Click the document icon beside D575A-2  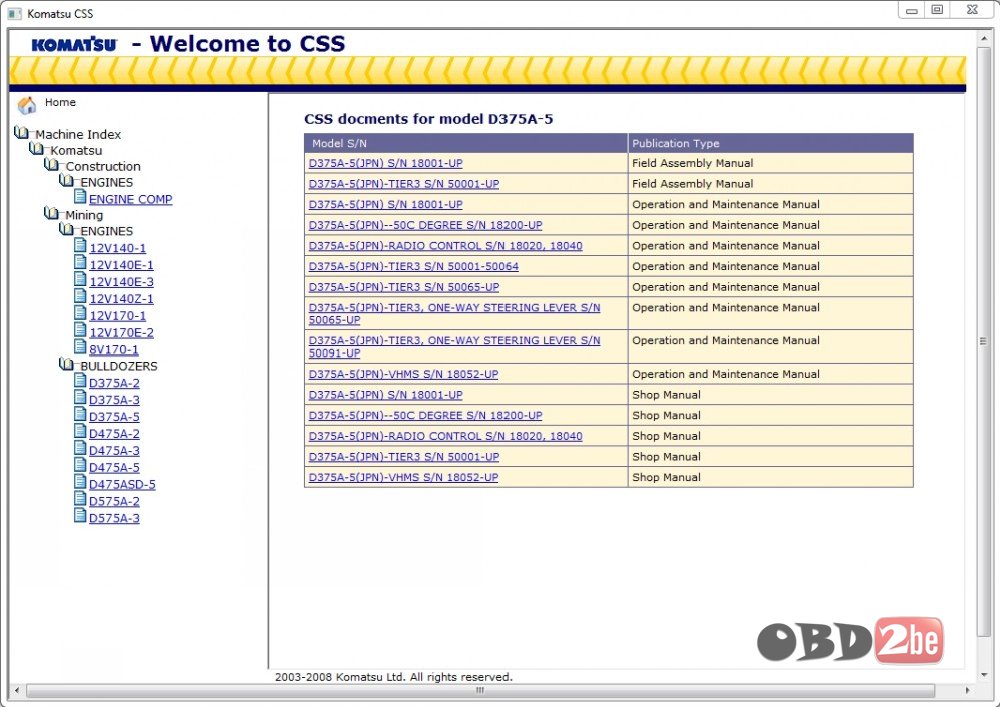pyautogui.click(x=80, y=499)
